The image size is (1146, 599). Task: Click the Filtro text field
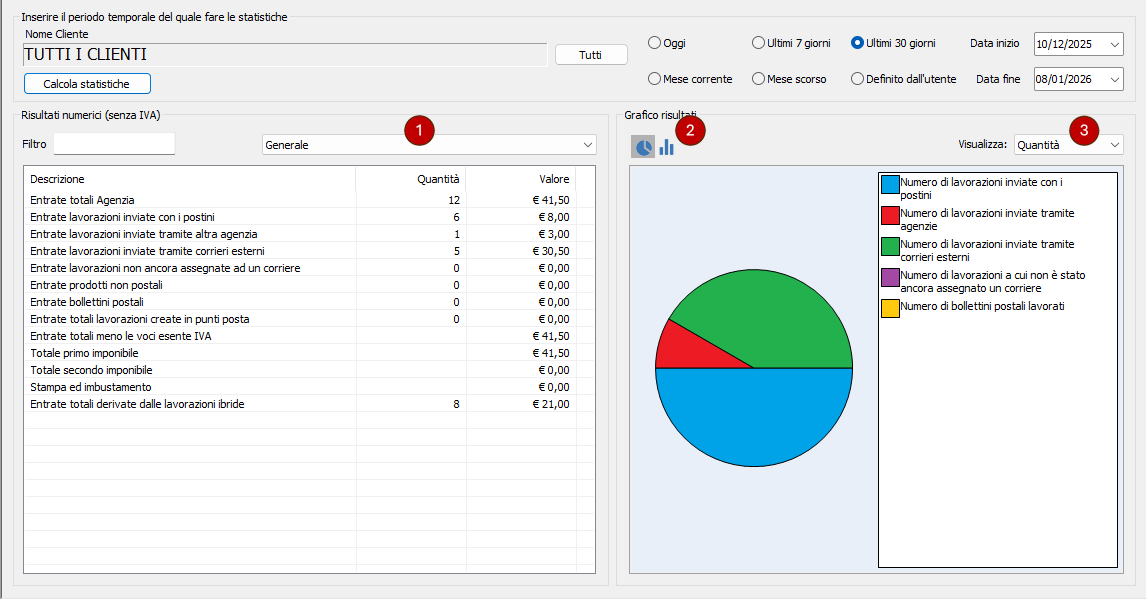tap(114, 144)
